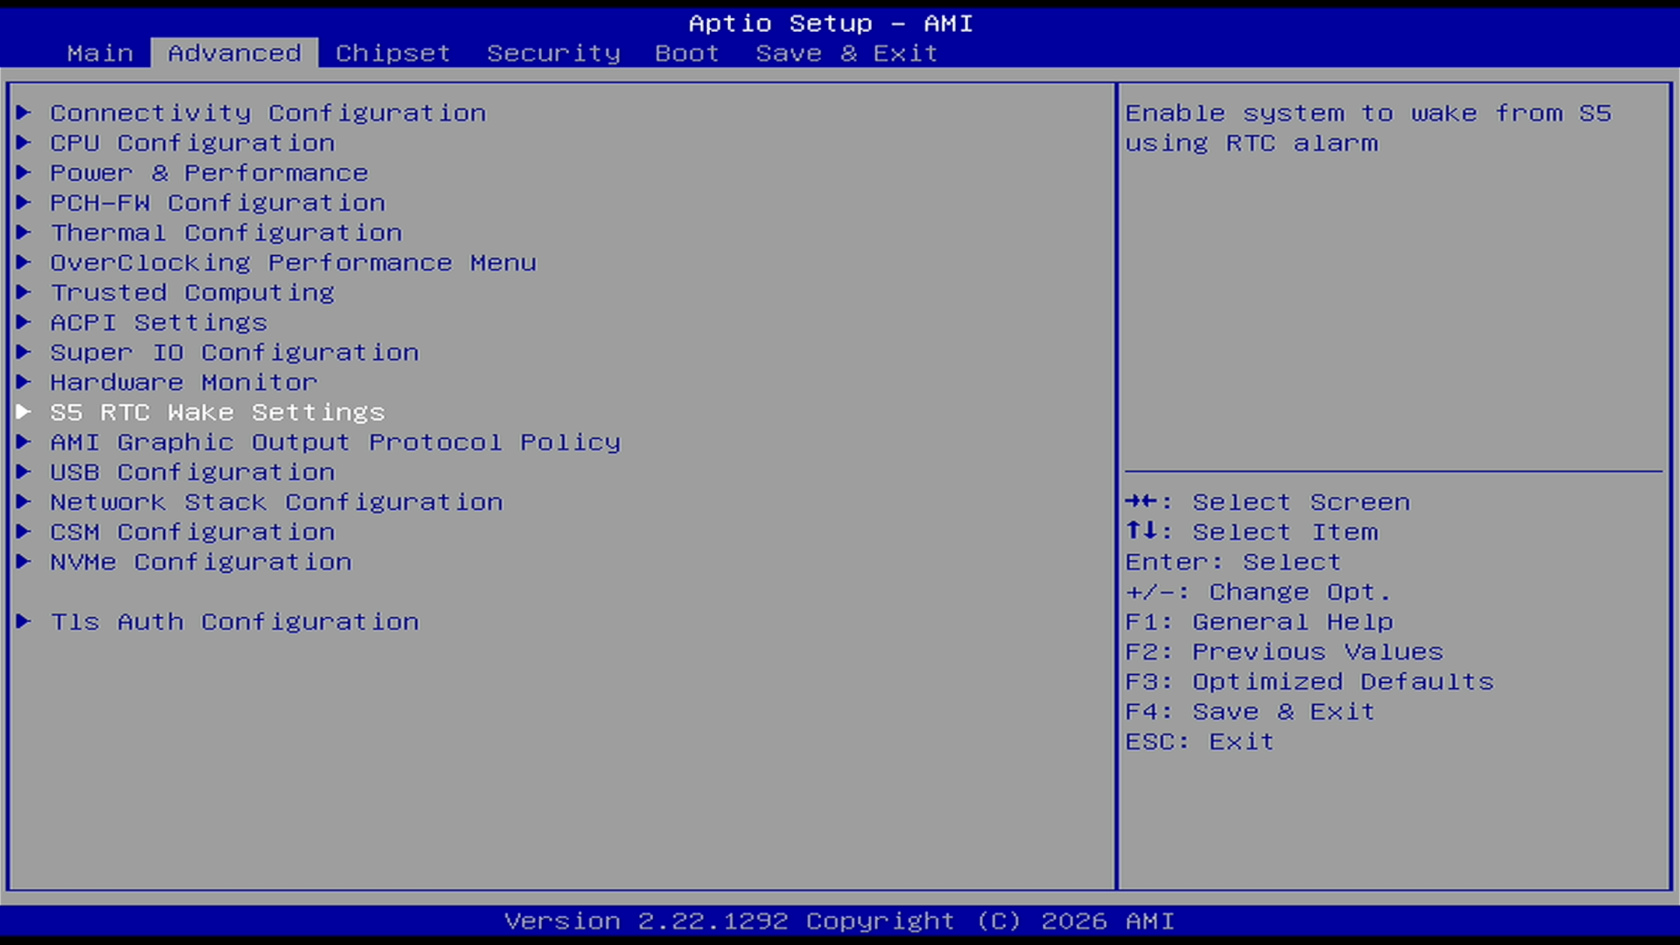
Task: Open the Boot tab
Action: coord(687,53)
